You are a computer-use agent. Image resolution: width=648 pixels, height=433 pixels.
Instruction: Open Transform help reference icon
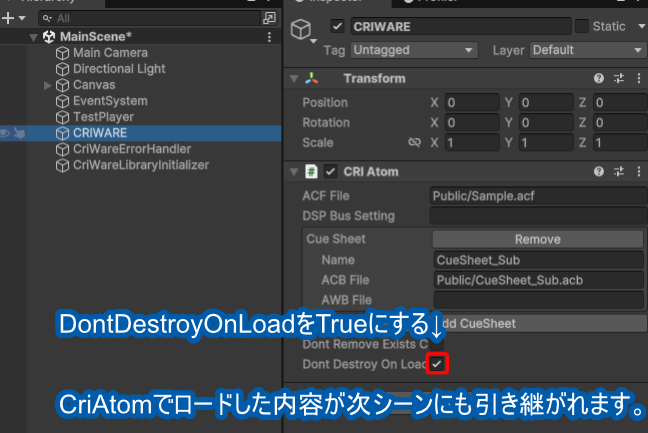click(x=599, y=78)
